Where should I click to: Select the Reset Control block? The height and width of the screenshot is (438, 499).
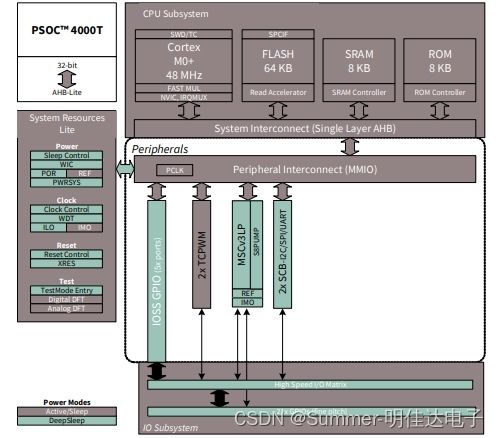(x=66, y=254)
